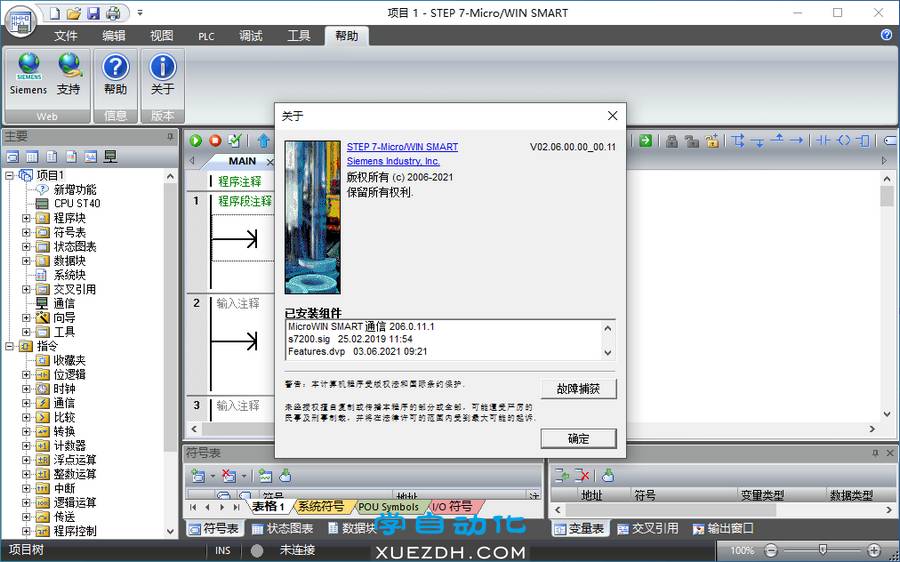900x562 pixels.
Task: Click the zoom slider handle in status bar
Action: point(823,550)
